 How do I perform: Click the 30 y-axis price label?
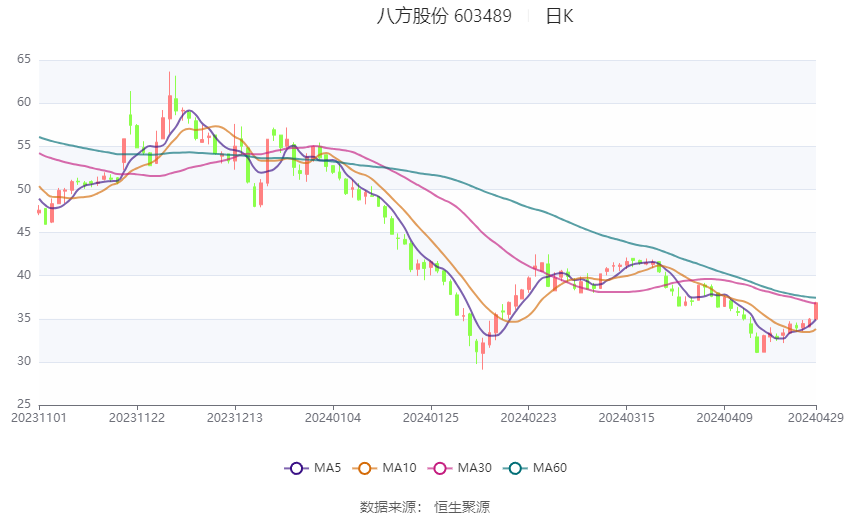coord(24,361)
